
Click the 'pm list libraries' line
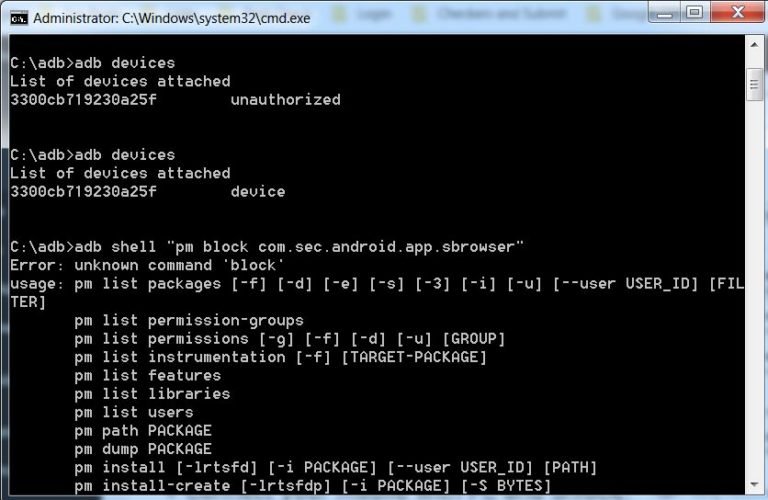[x=152, y=394]
